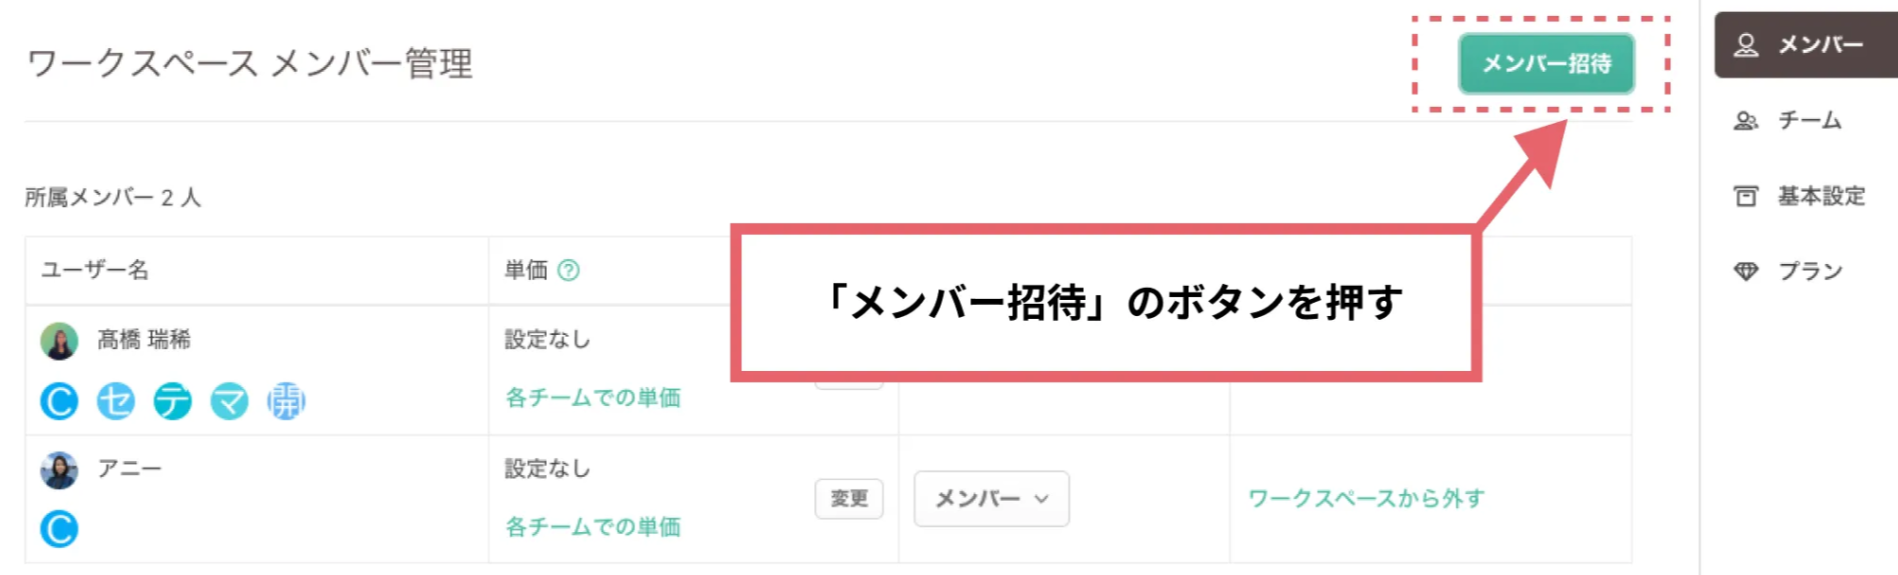Open the メンバー role dropdown for アニー
Viewport: 1898px width, 575px height.
pos(991,498)
